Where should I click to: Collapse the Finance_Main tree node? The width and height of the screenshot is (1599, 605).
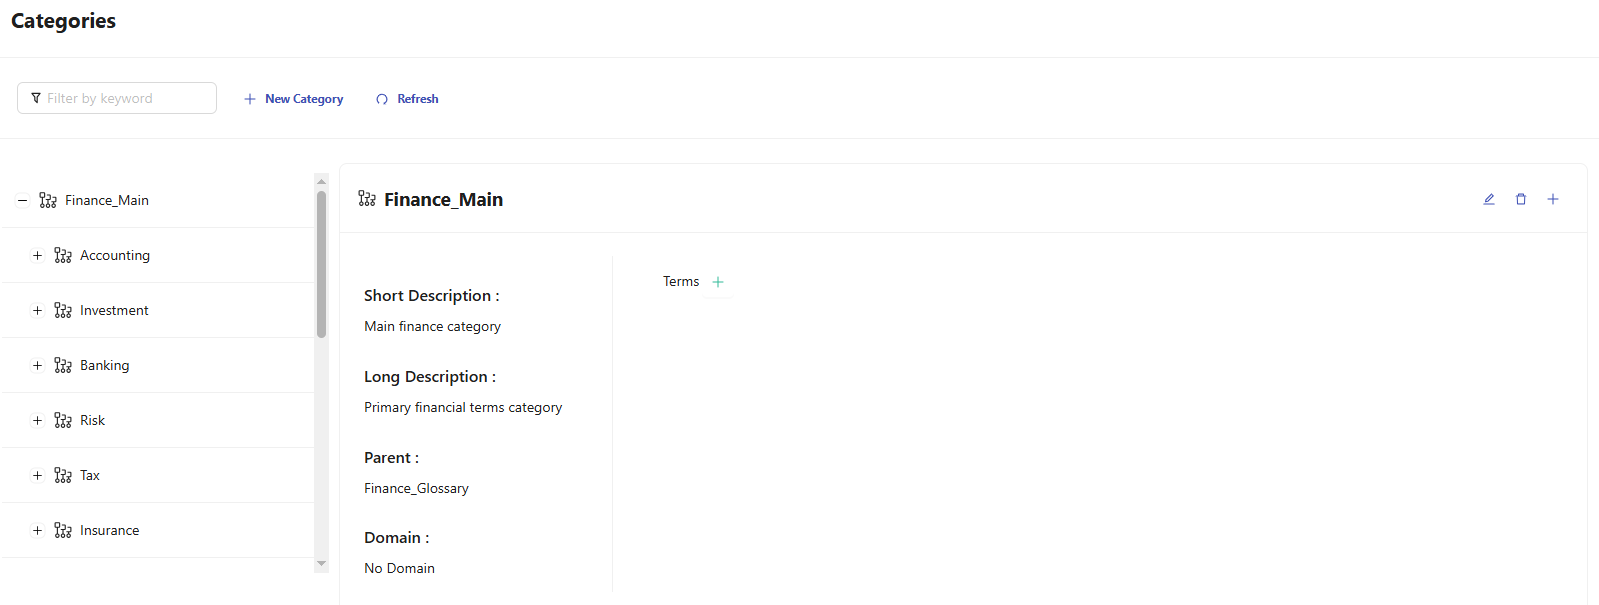(x=22, y=201)
